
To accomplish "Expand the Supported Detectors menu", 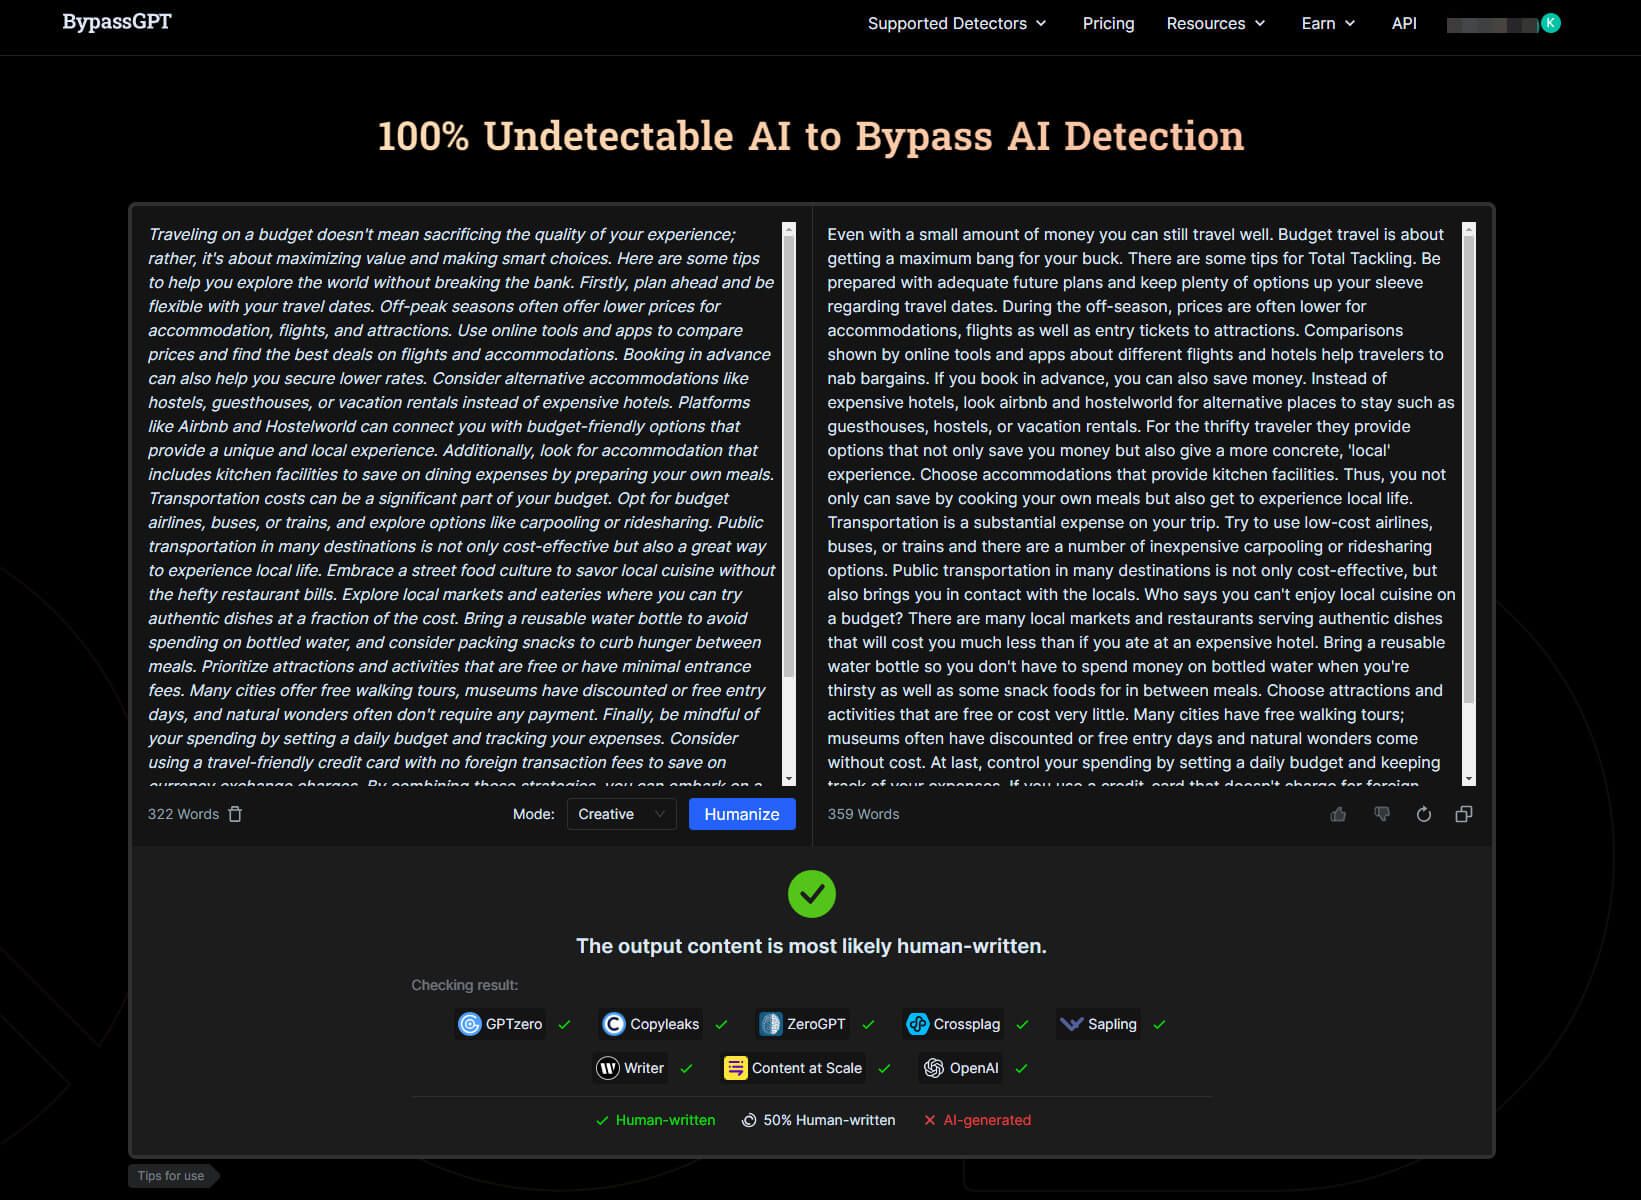I will pyautogui.click(x=956, y=23).
